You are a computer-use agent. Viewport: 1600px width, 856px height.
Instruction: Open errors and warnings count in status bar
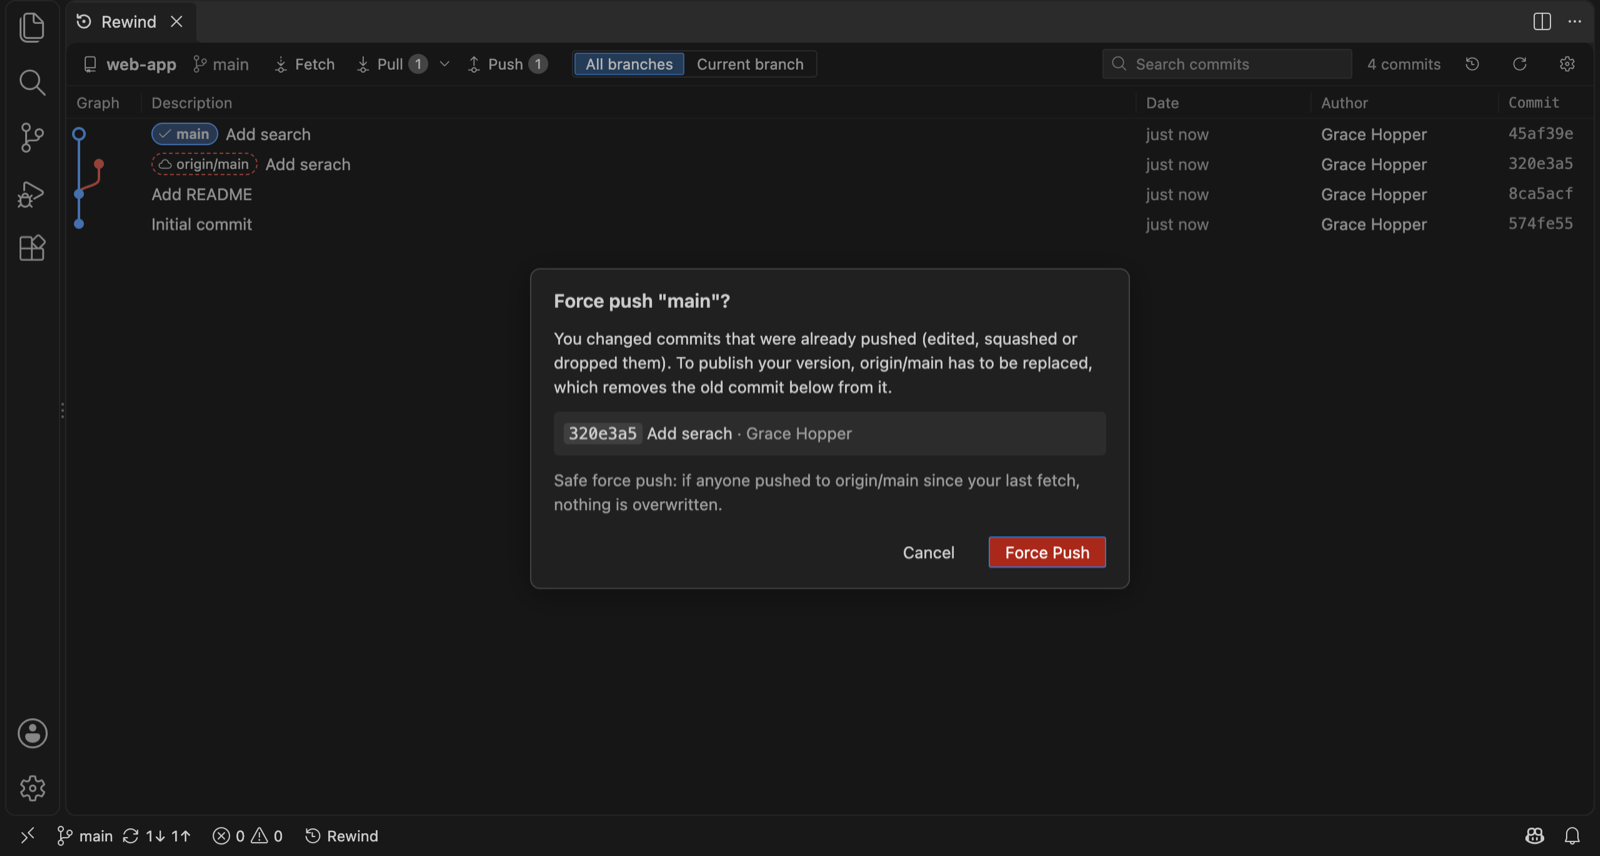[x=248, y=835]
